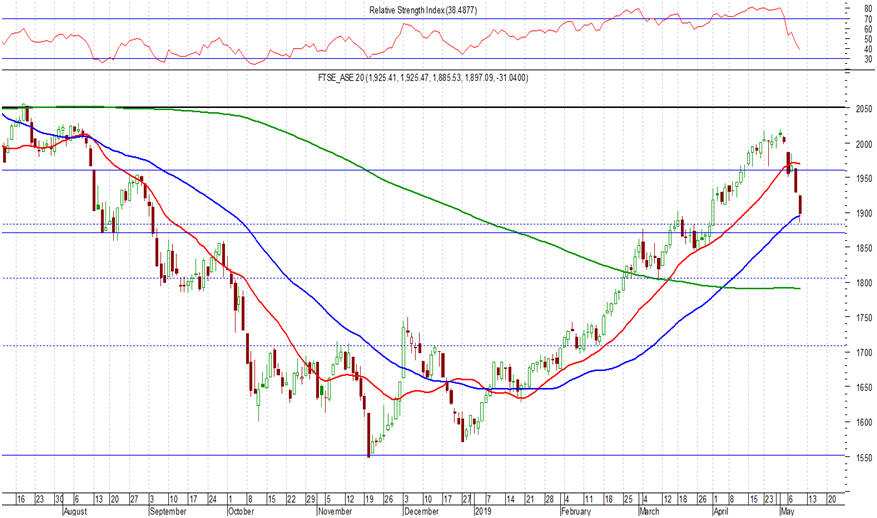
Task: Select the 28 date label in January 2019
Action: 549,498
